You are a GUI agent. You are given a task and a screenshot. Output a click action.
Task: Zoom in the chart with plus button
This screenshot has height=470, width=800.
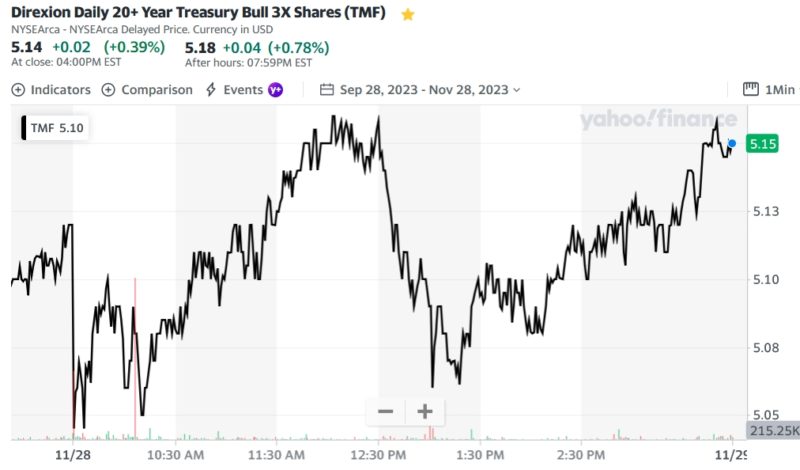[x=424, y=411]
